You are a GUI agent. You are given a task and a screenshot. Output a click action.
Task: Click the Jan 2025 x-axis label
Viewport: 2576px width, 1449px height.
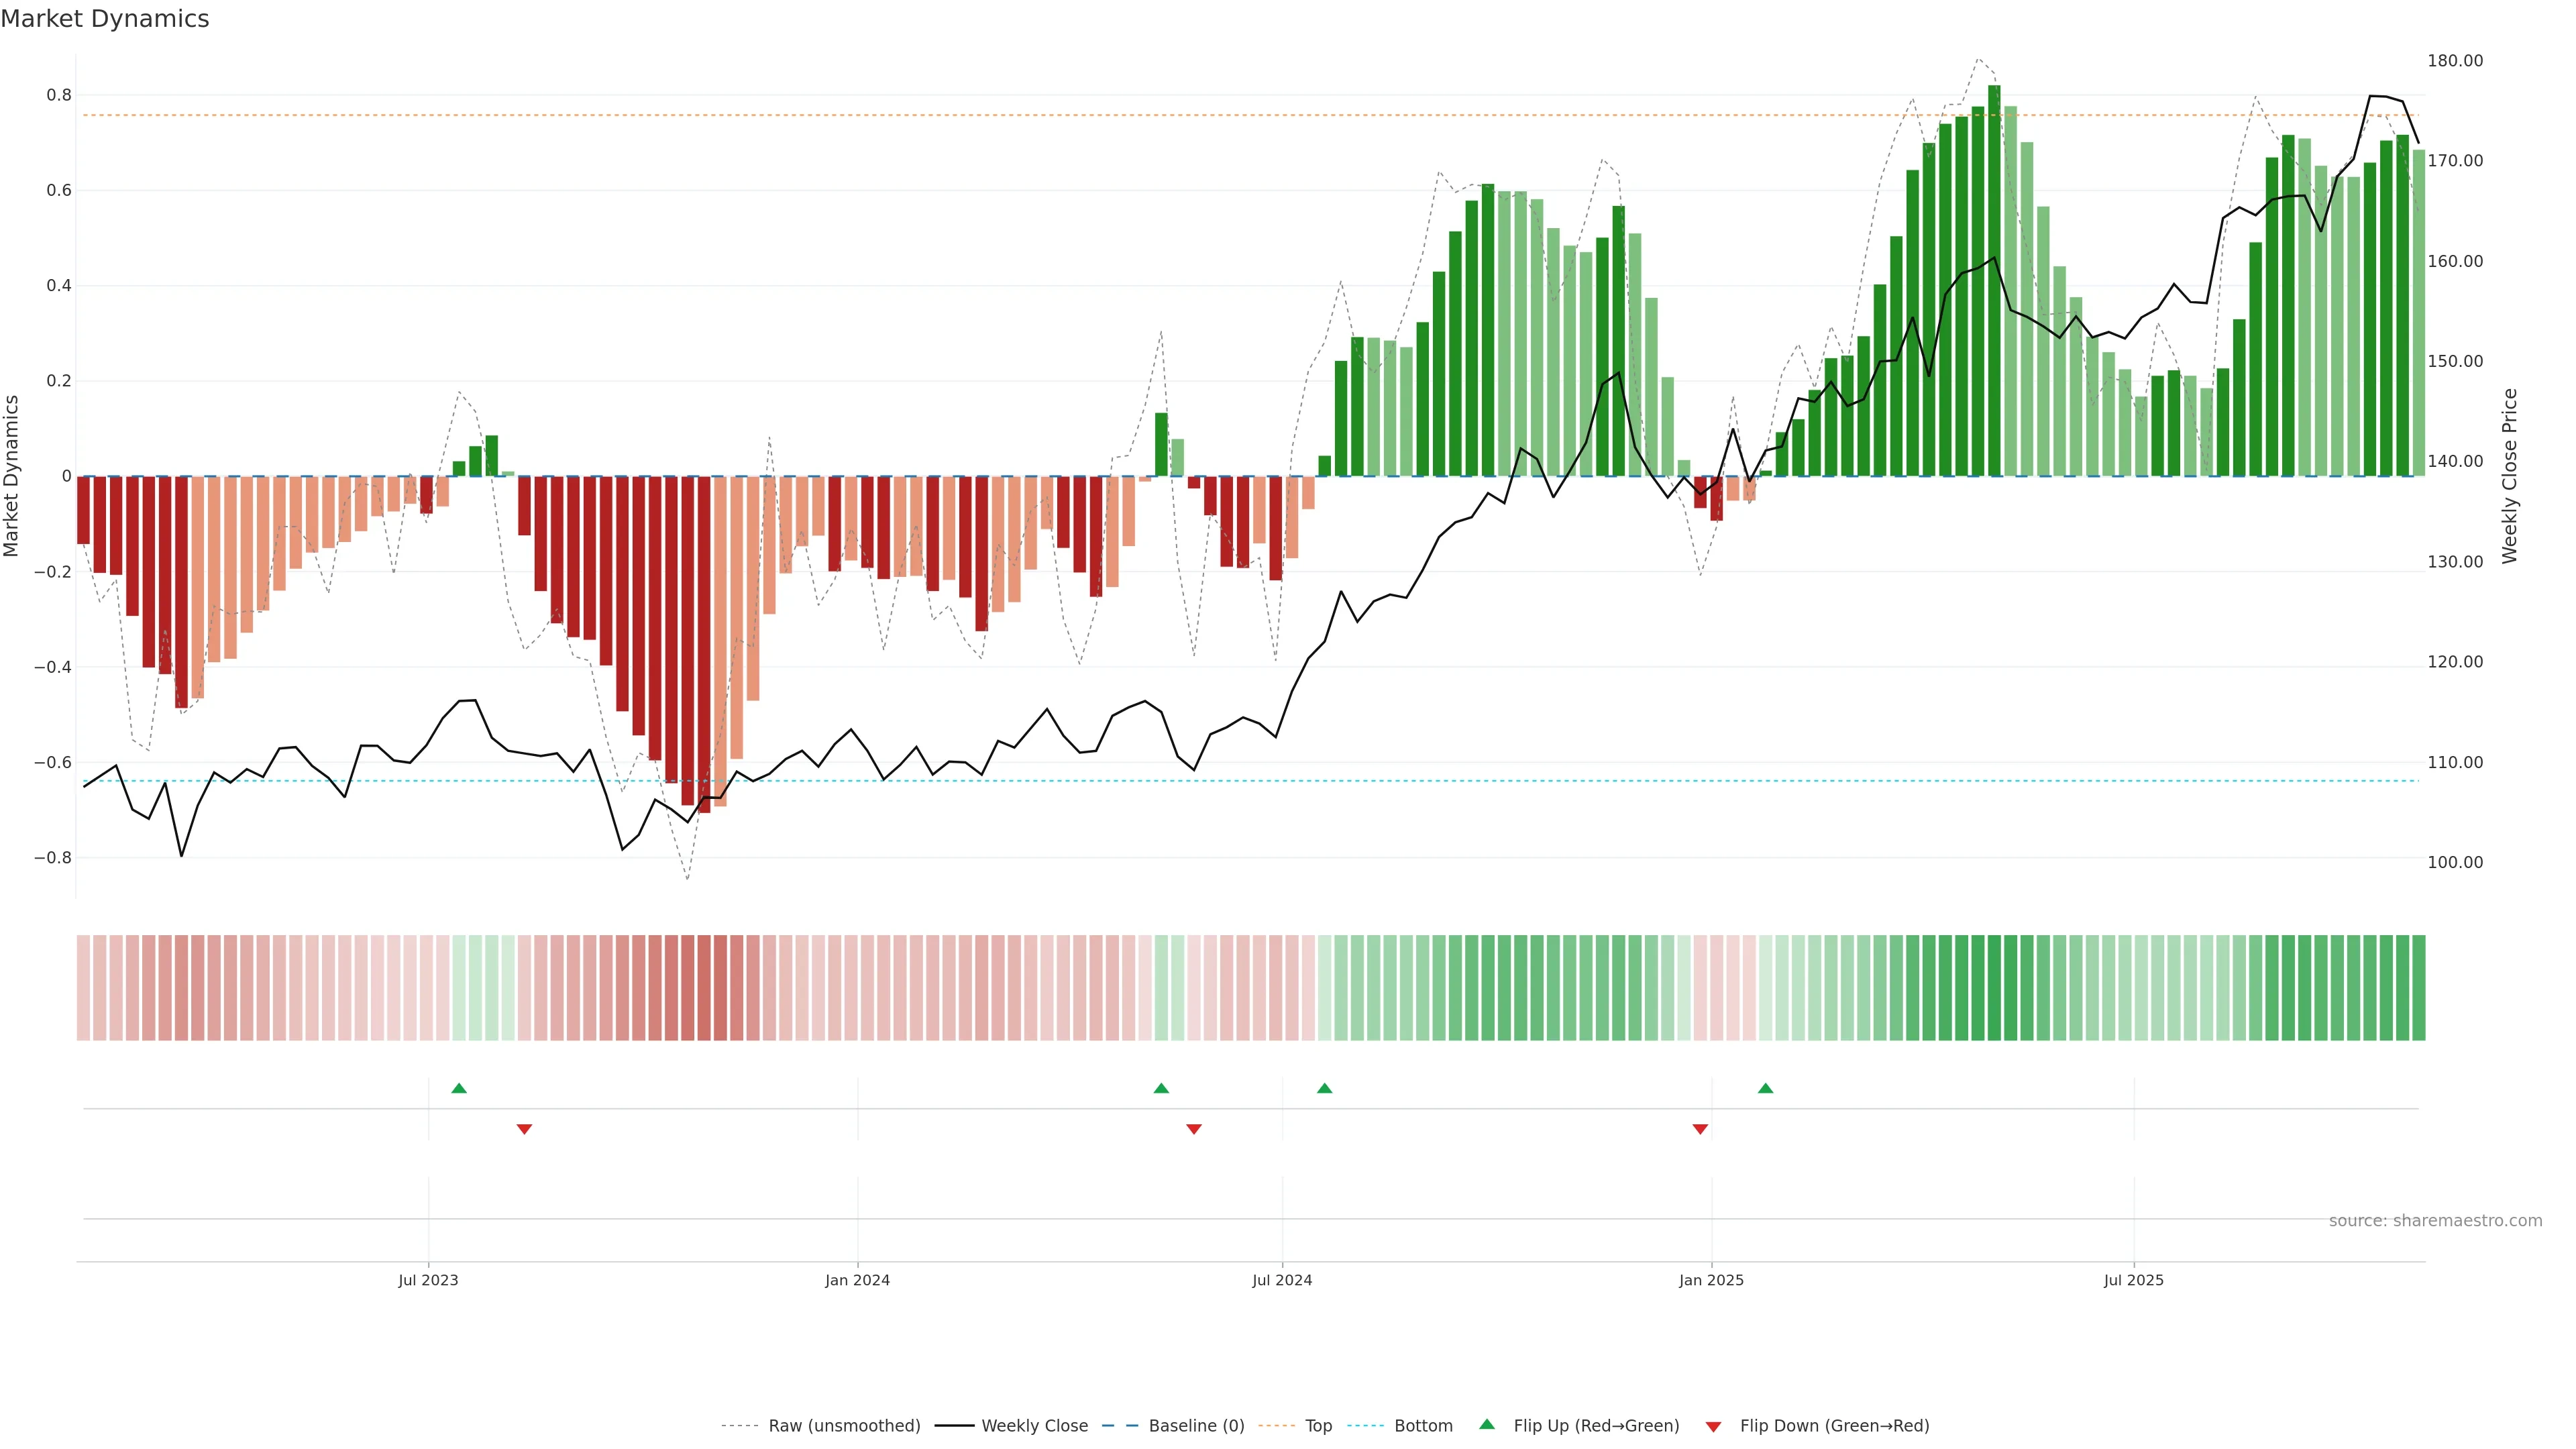click(1711, 1280)
